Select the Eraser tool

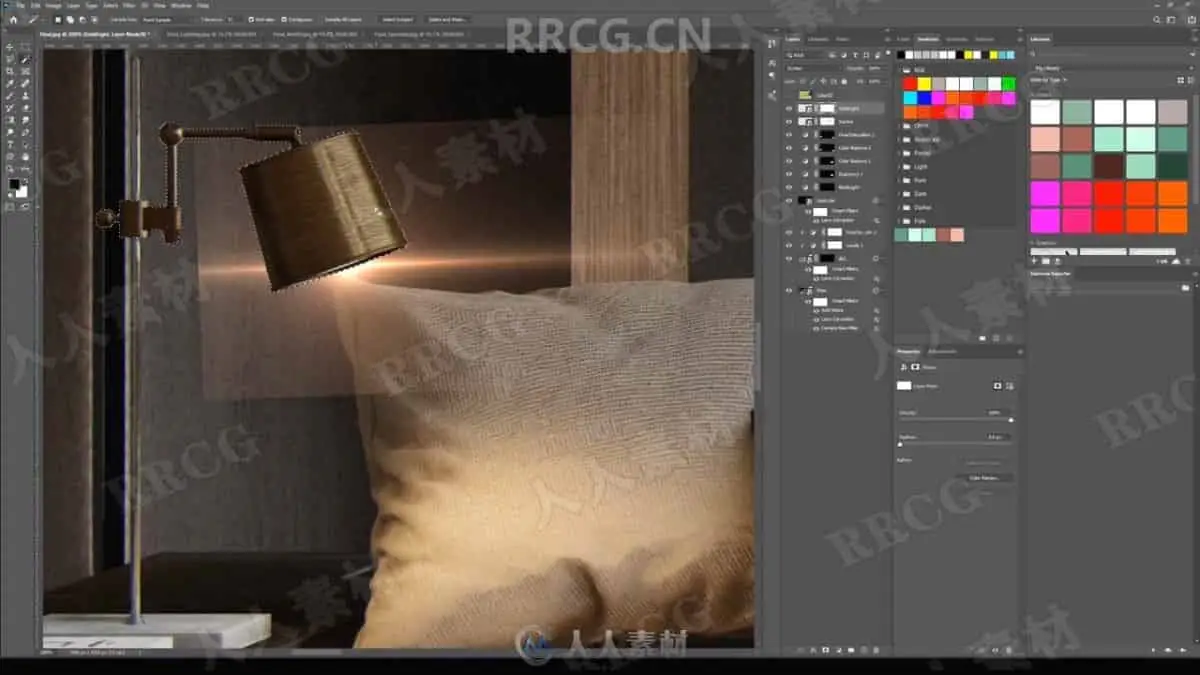[25, 108]
